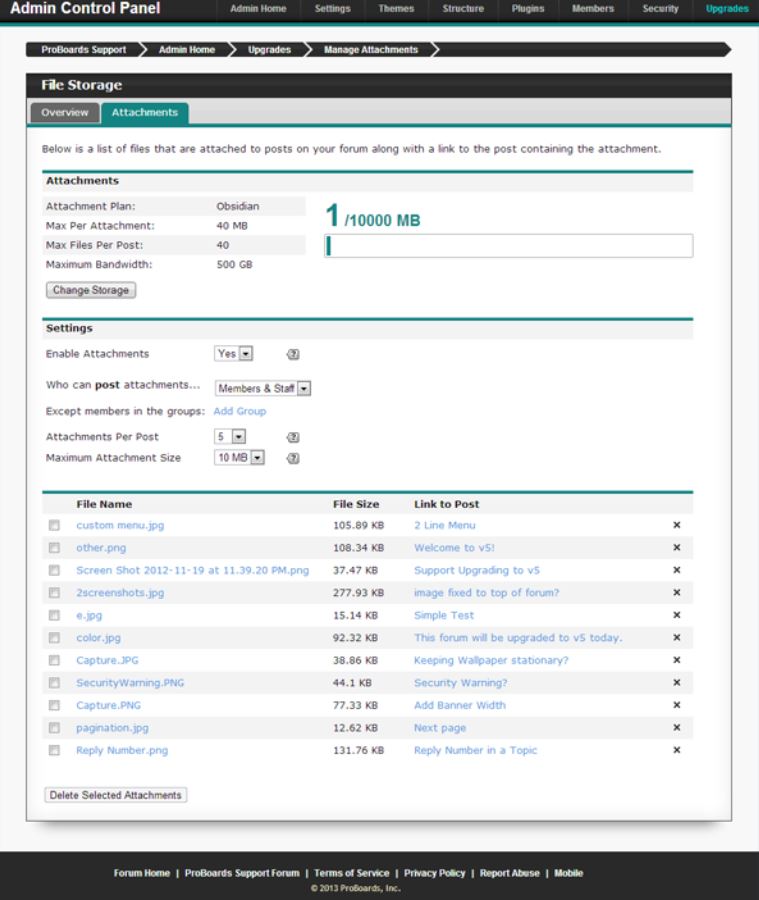The width and height of the screenshot is (759, 900).
Task: Check the Capture.PNG row checkbox
Action: 54,705
